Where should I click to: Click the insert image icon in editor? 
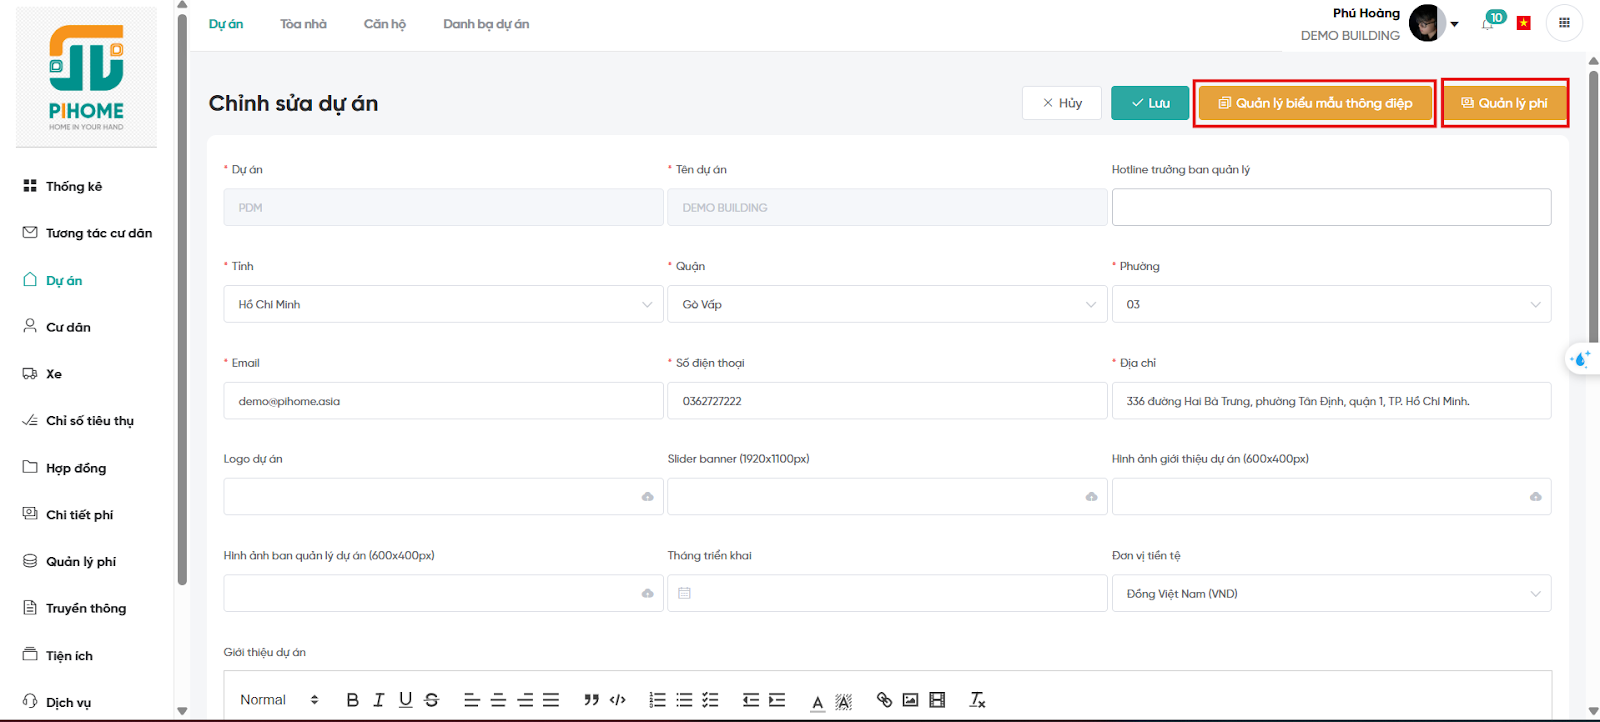910,700
